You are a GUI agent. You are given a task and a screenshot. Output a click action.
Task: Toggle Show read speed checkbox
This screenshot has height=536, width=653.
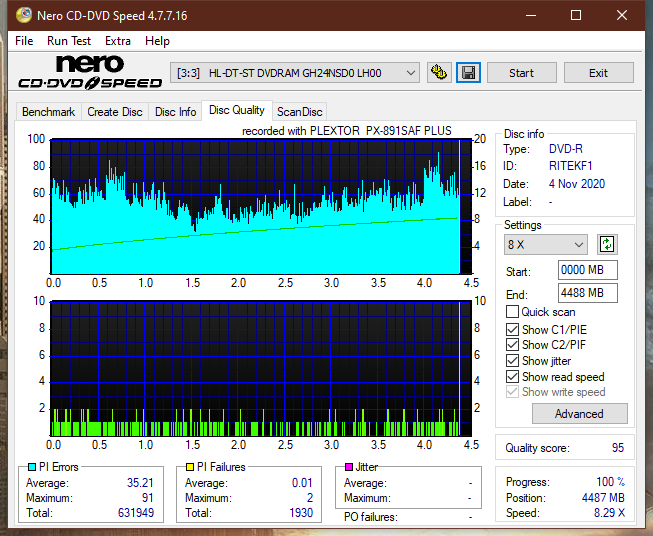click(x=512, y=376)
